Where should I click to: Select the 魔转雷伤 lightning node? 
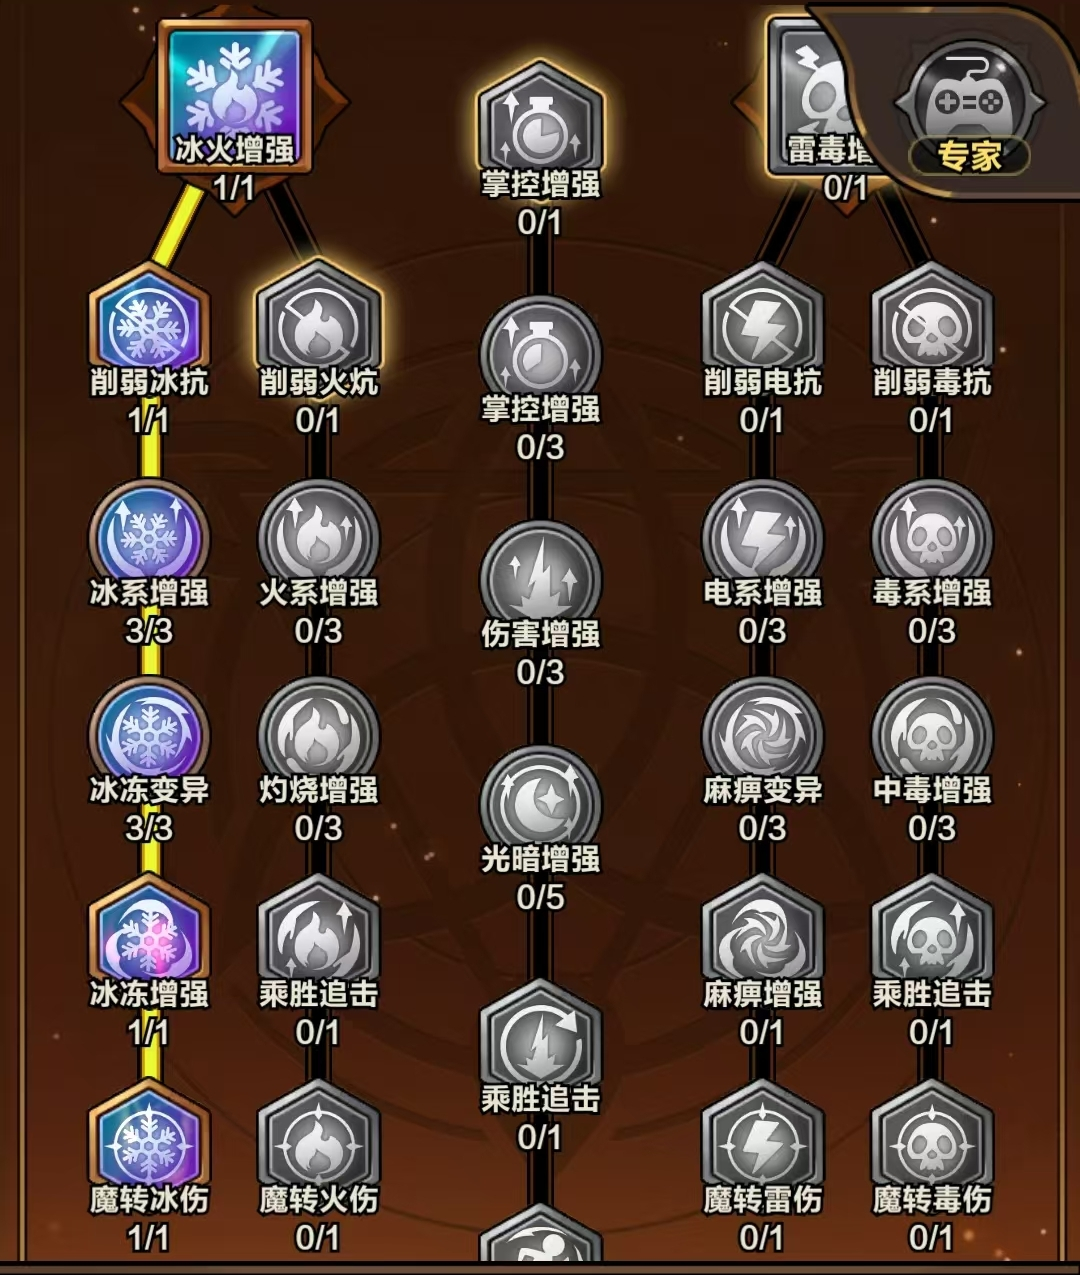tap(762, 1138)
